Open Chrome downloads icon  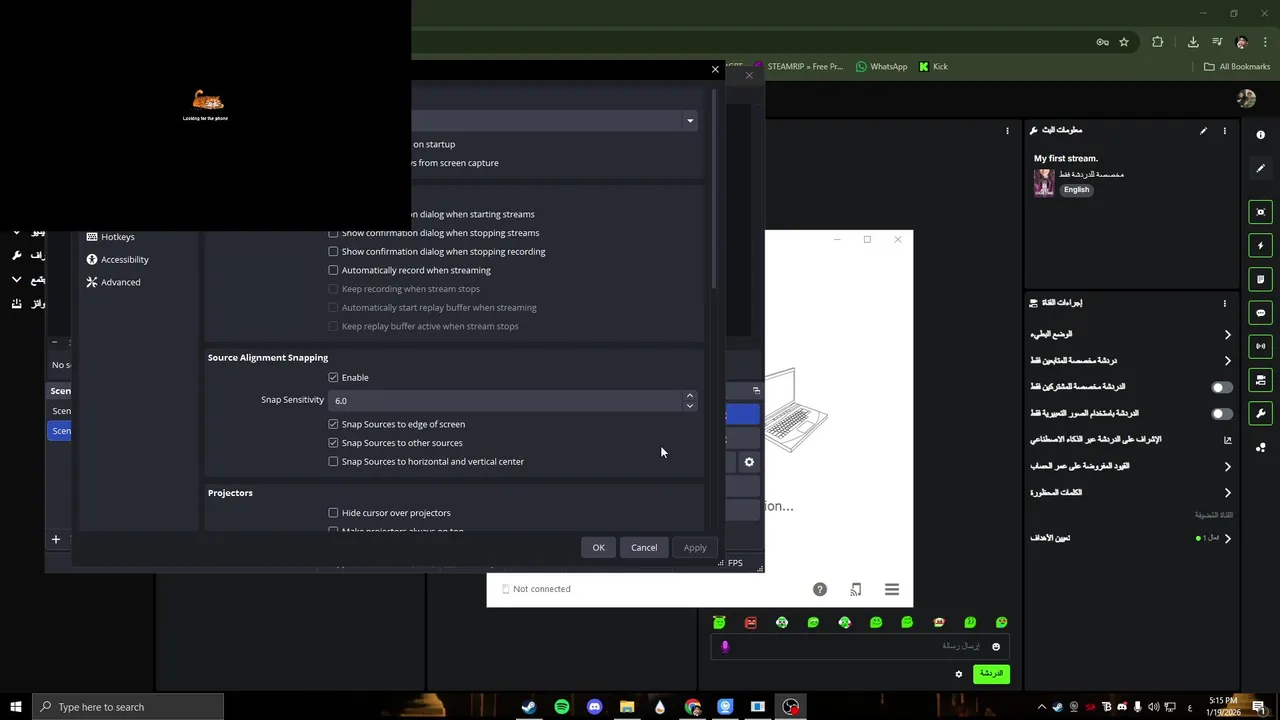coord(1193,42)
